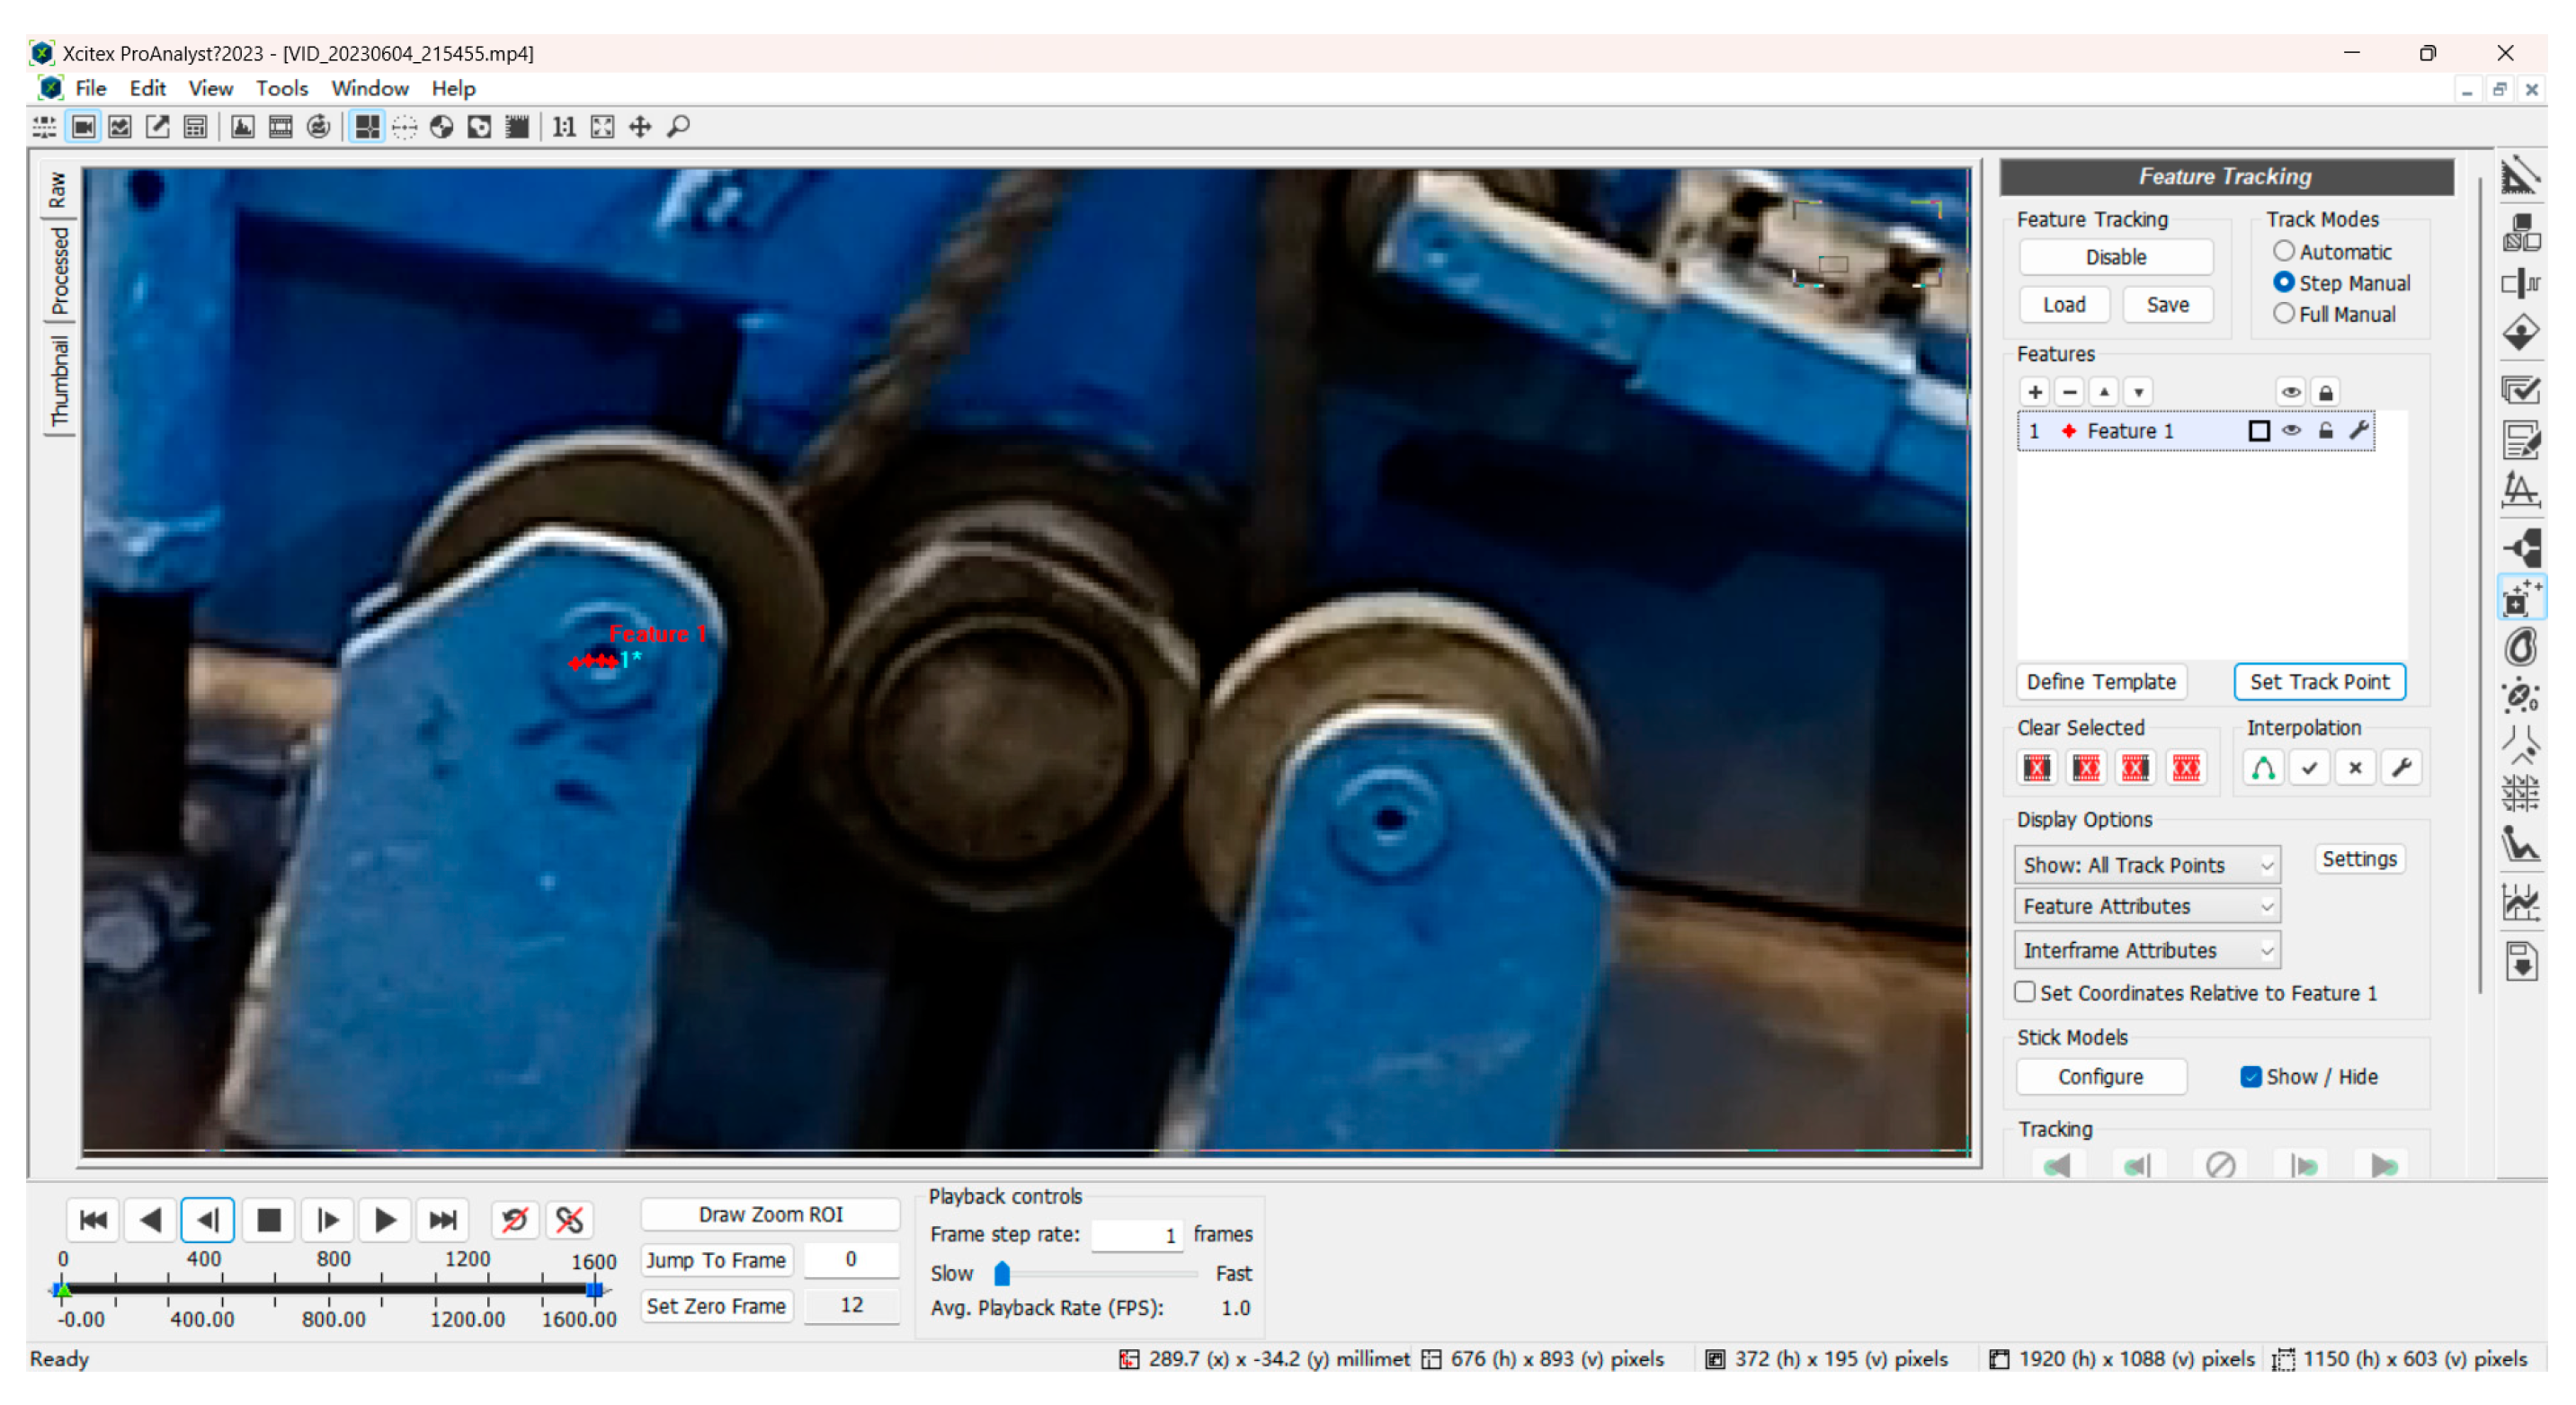Click the magnifier zoom tool icon

(679, 127)
